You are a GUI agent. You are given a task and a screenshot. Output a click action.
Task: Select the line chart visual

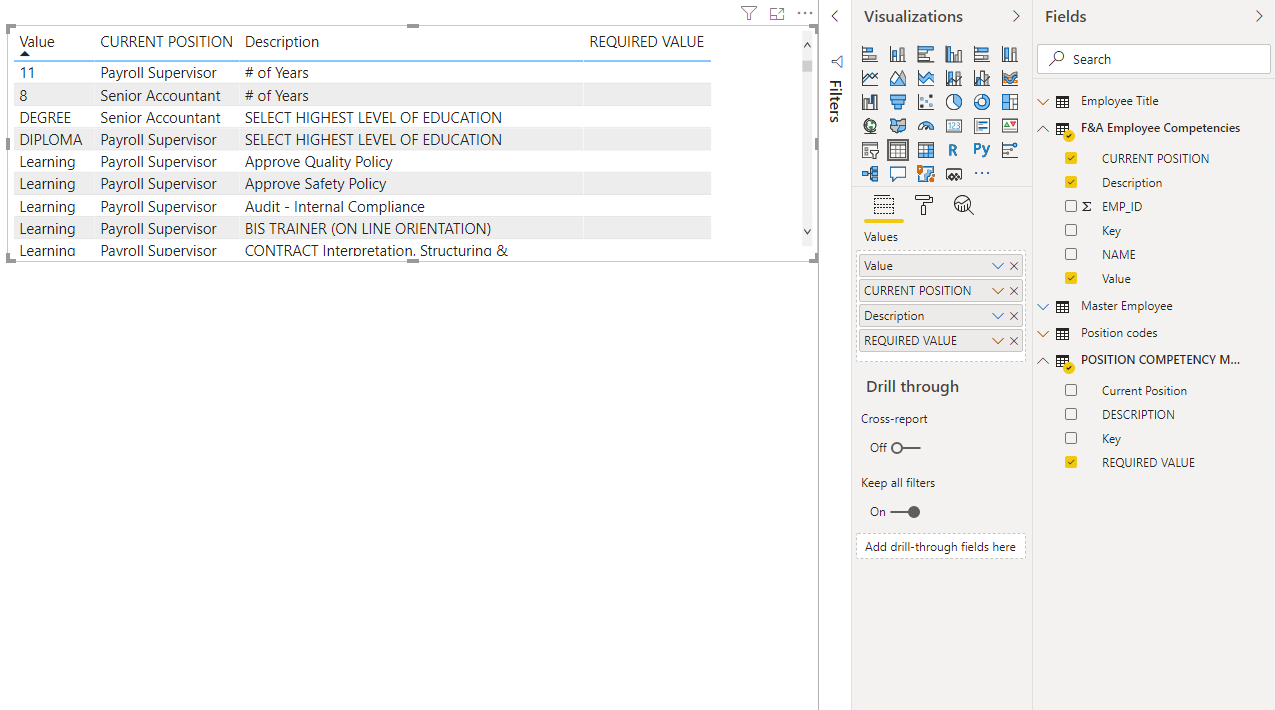(x=870, y=78)
